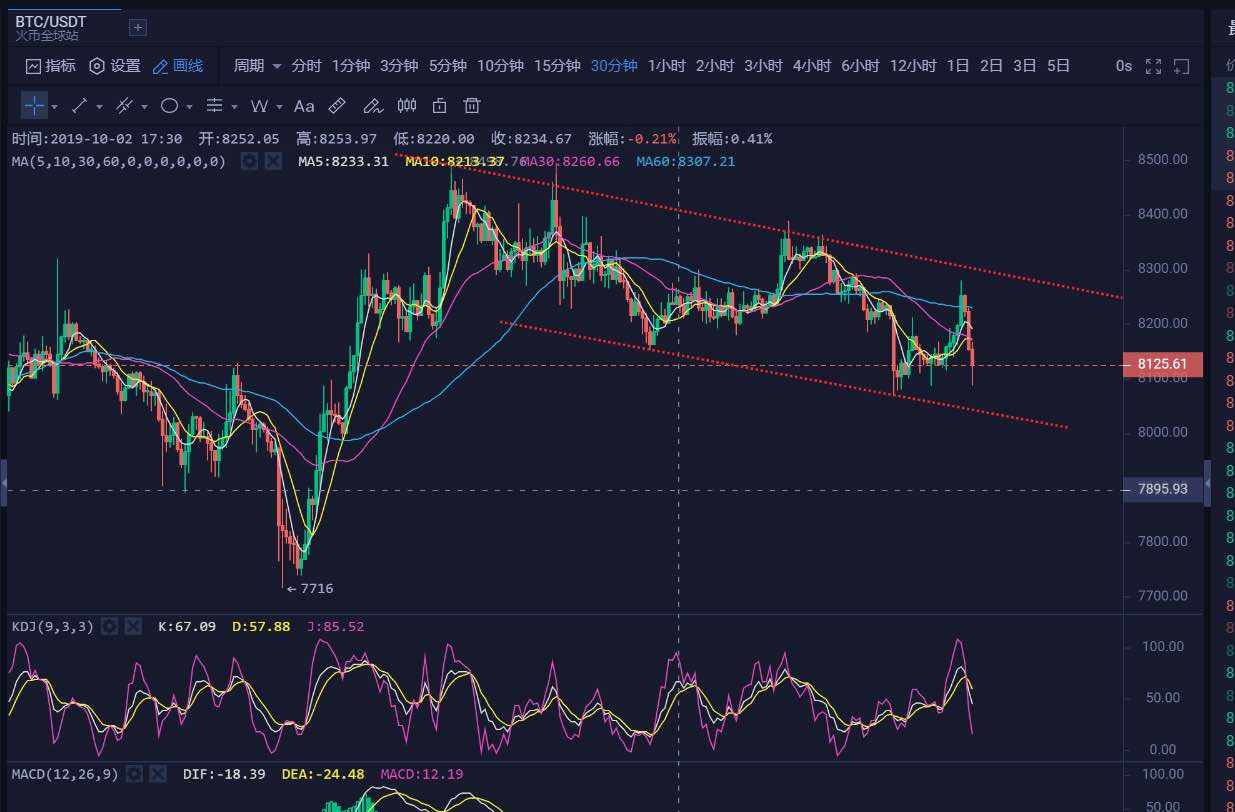Select the Aa text annotation tool

pos(304,105)
